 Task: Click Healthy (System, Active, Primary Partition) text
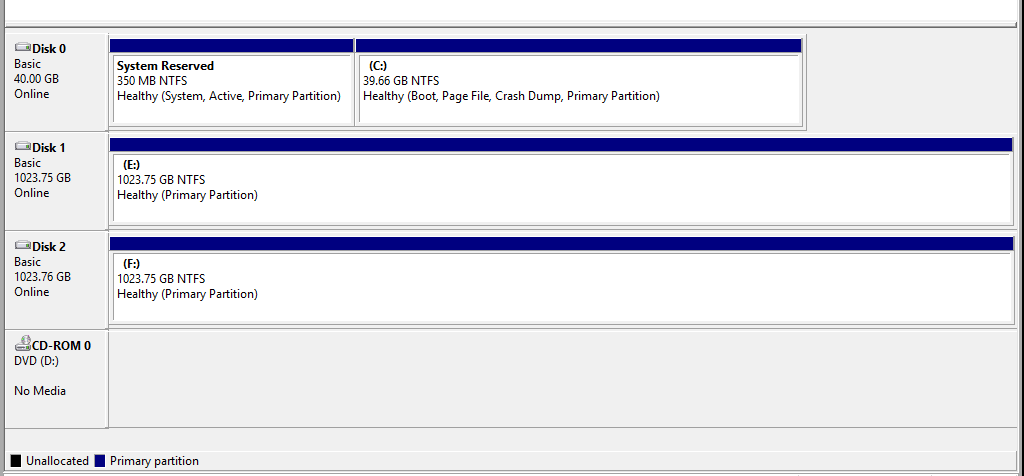(x=229, y=96)
